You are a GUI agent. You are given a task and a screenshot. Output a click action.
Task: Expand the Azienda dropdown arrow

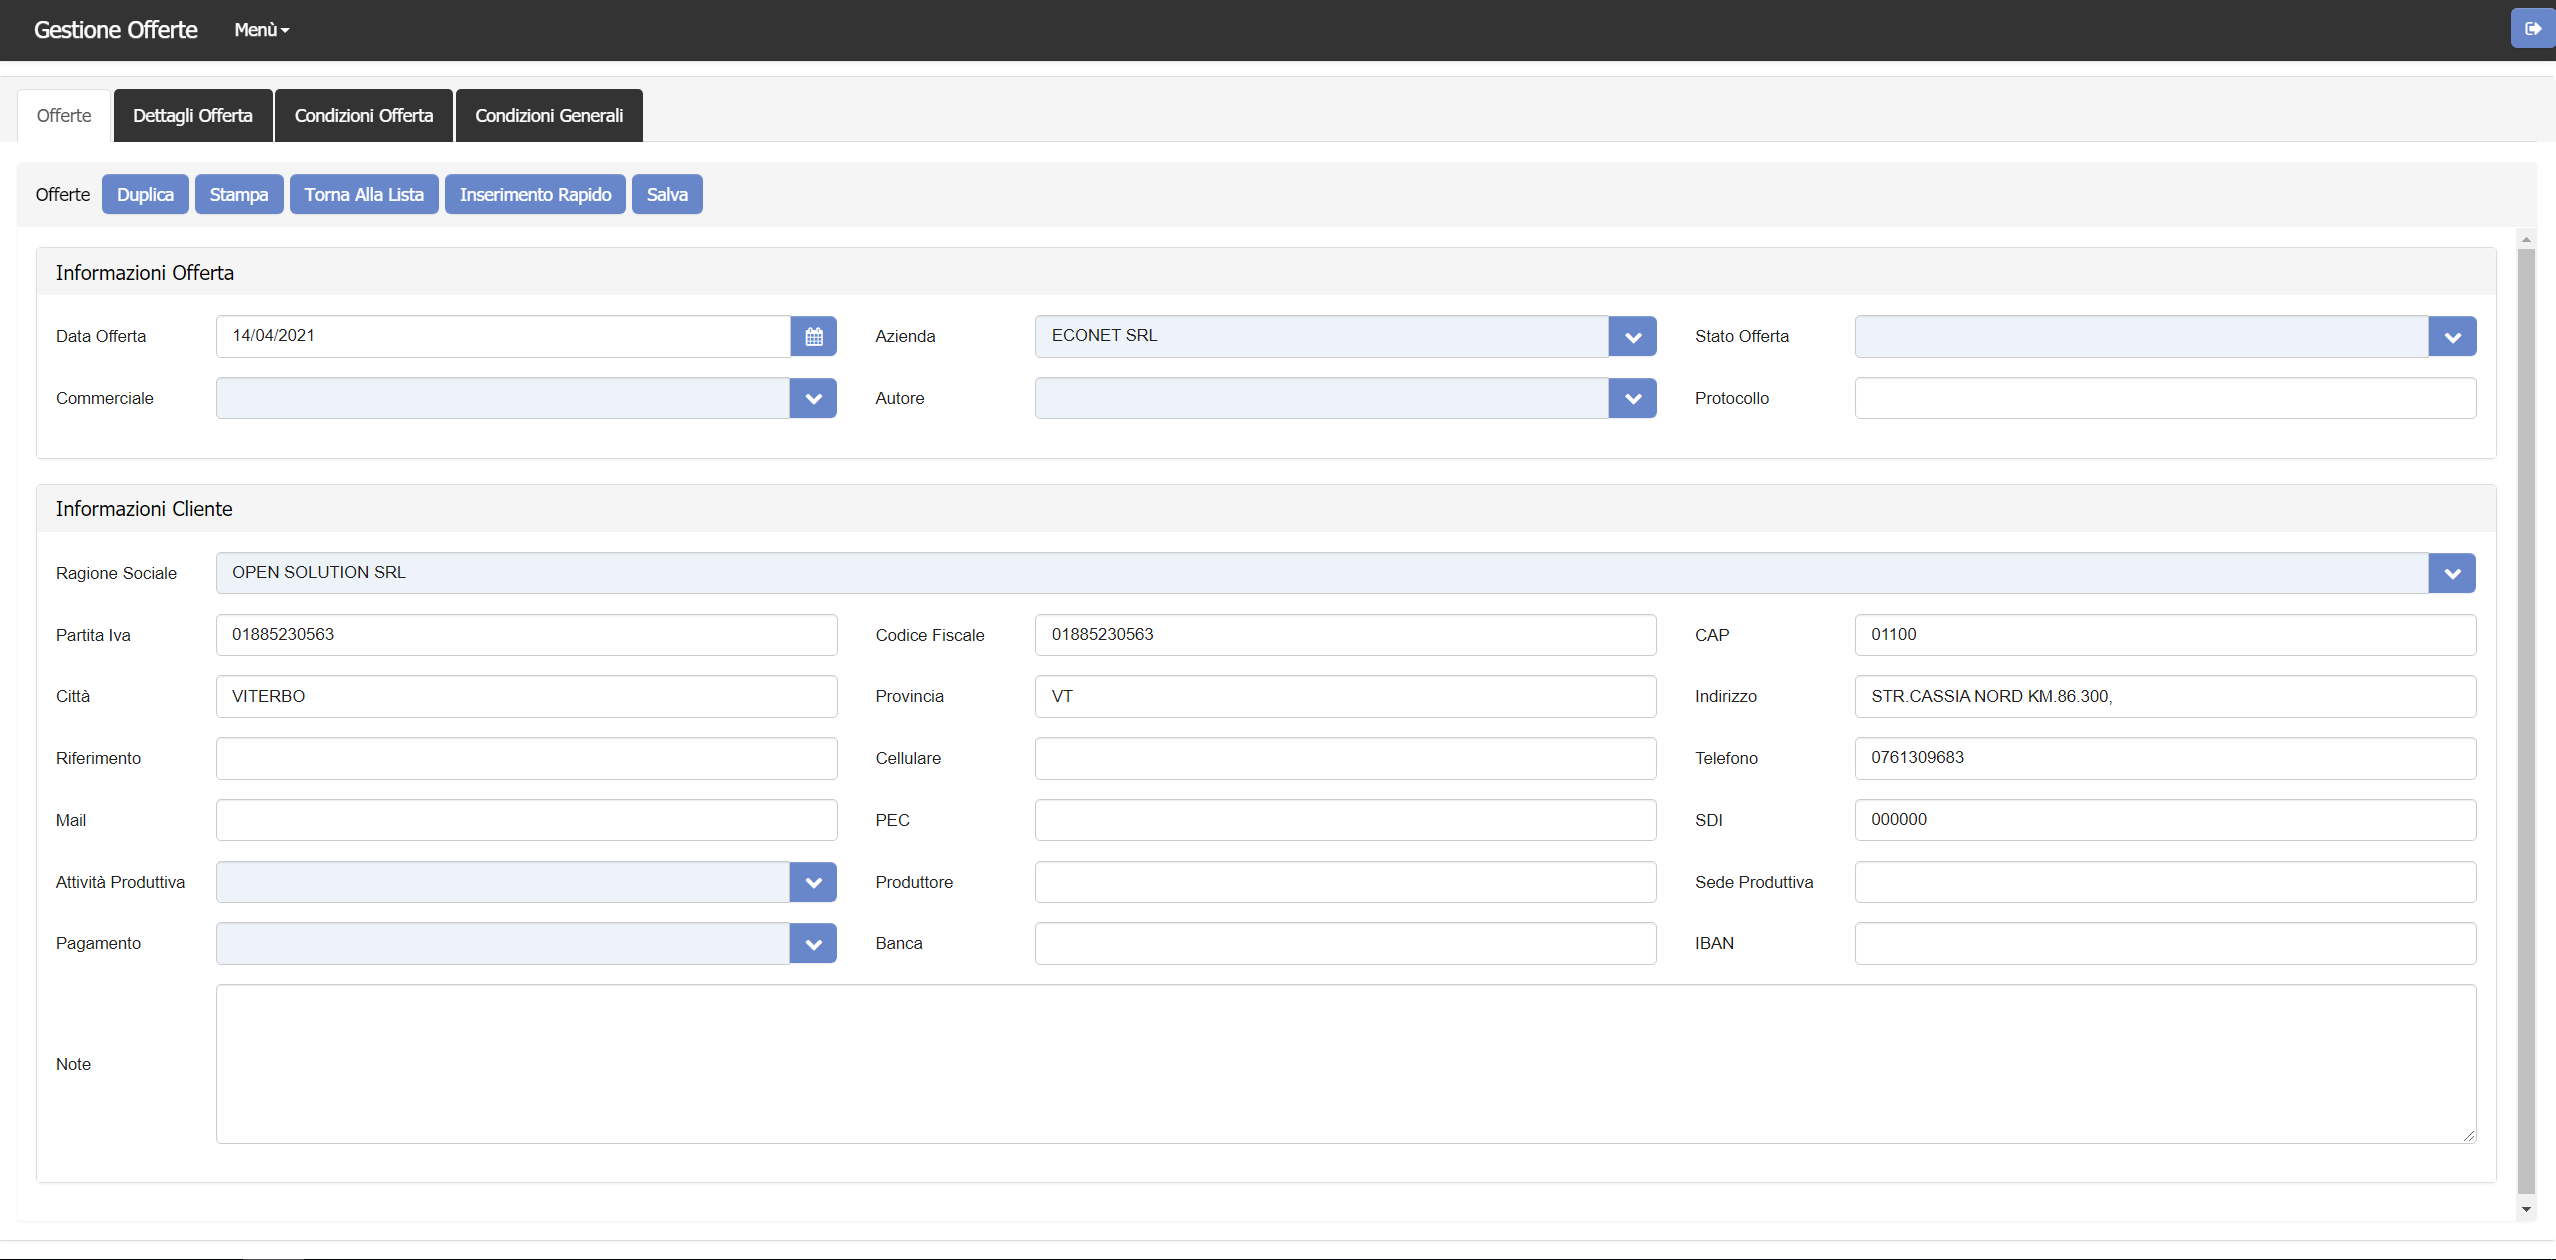pyautogui.click(x=1632, y=336)
